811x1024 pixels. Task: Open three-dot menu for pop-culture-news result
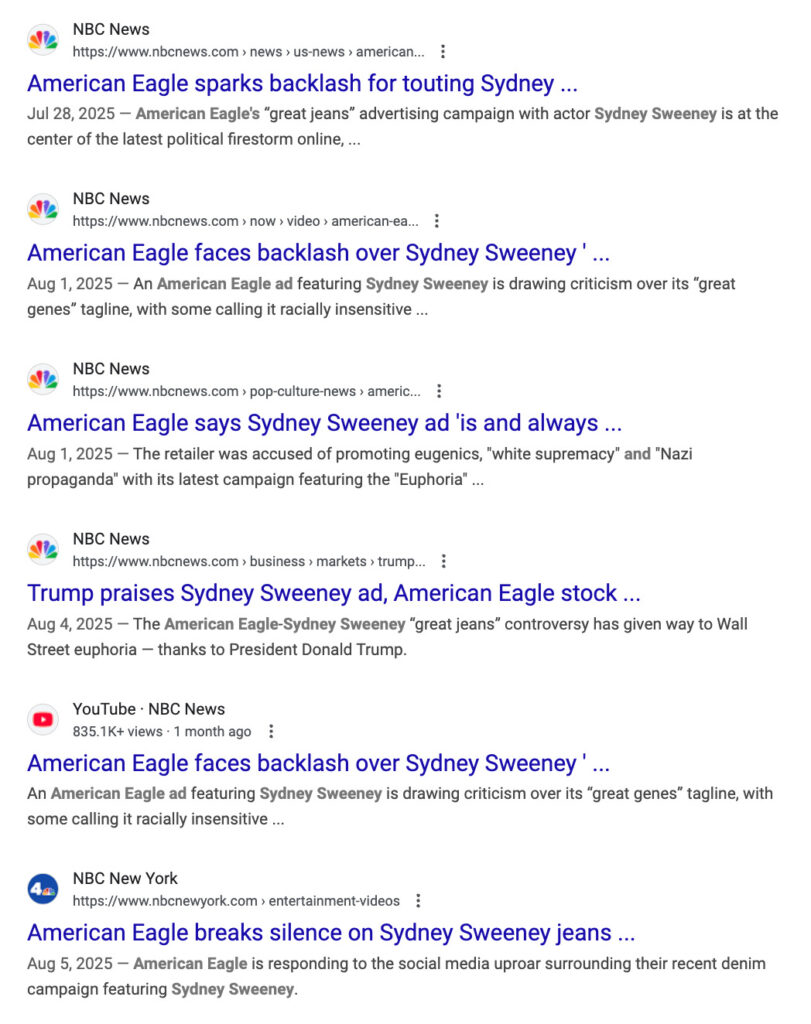coord(439,391)
